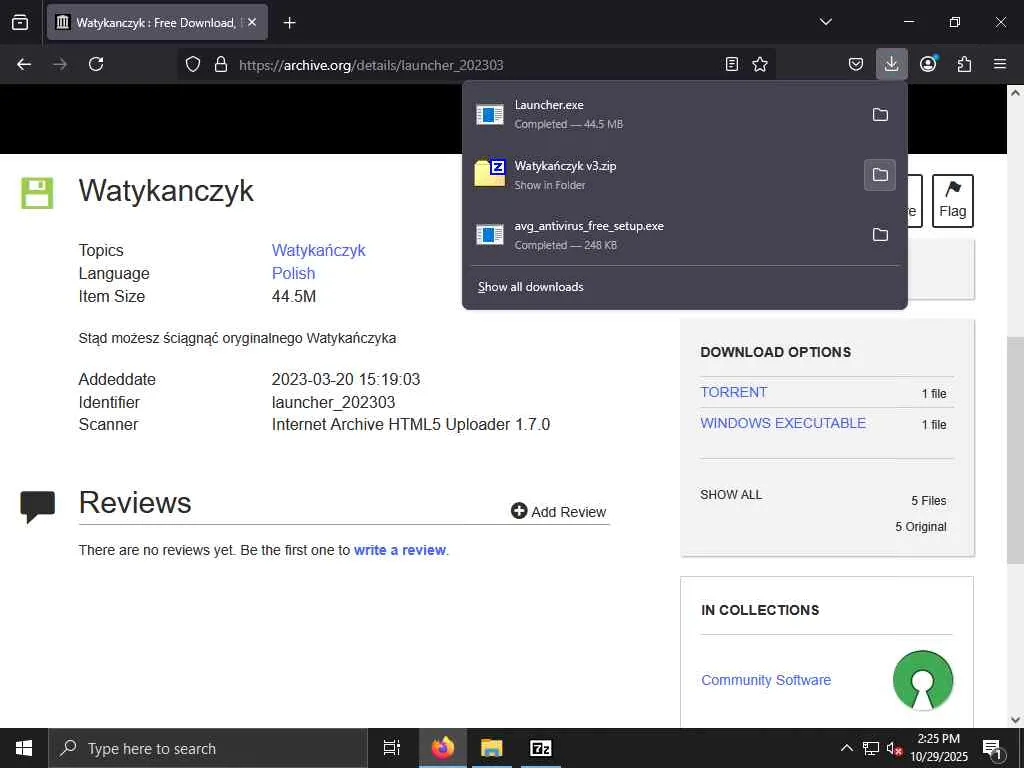This screenshot has height=768, width=1024.
Task: Open the Firefox application hamburger menu
Action: (1000, 64)
